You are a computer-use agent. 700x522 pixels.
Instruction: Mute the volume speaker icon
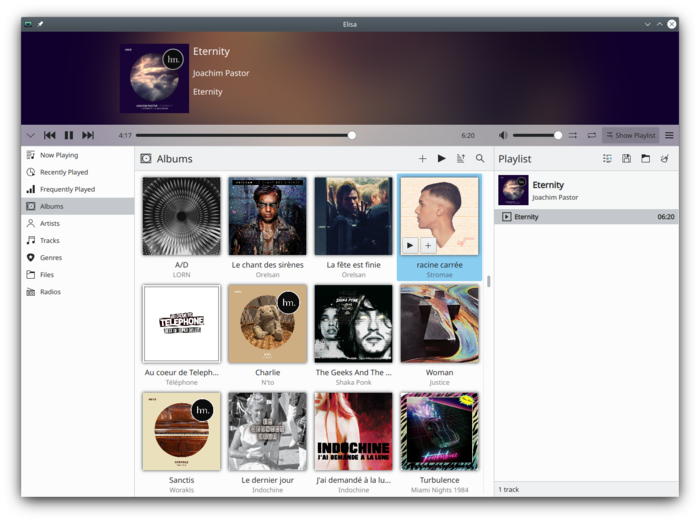point(503,135)
